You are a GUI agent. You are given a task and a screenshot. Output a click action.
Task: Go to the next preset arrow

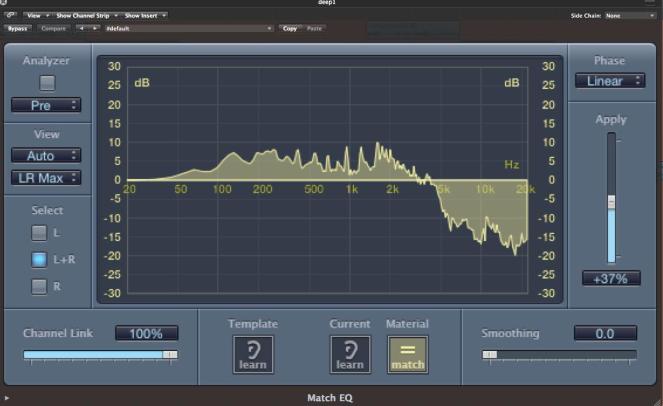(x=95, y=28)
